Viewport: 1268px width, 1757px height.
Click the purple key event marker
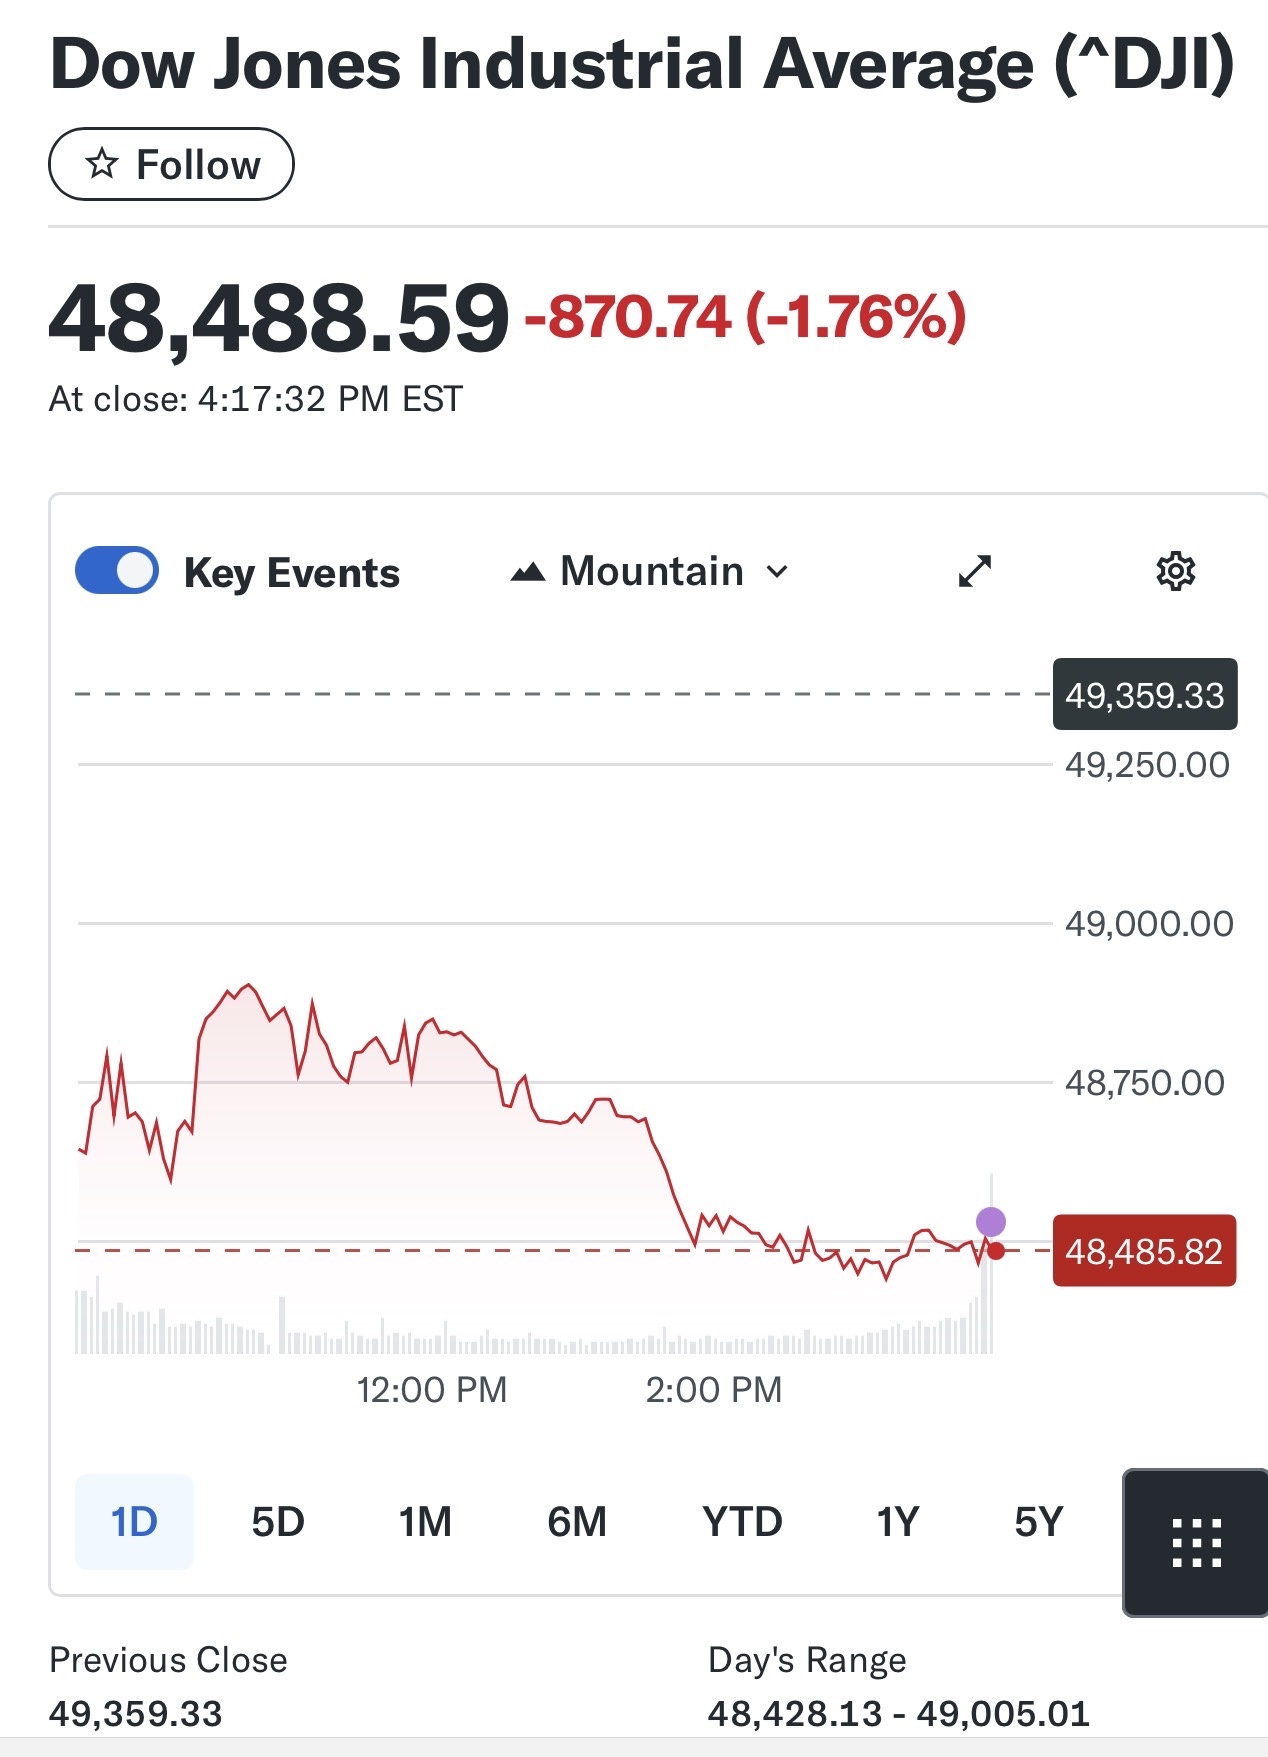coord(990,1221)
